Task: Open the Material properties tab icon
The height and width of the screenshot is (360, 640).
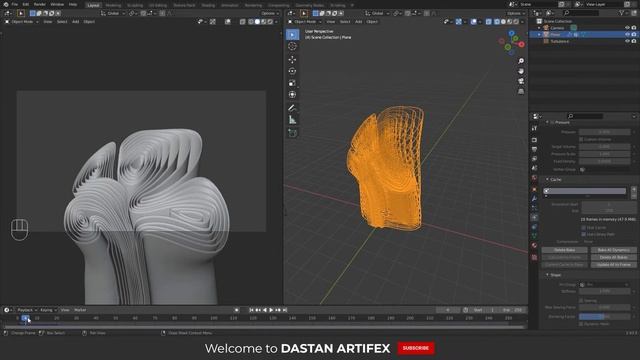Action: 534,246
